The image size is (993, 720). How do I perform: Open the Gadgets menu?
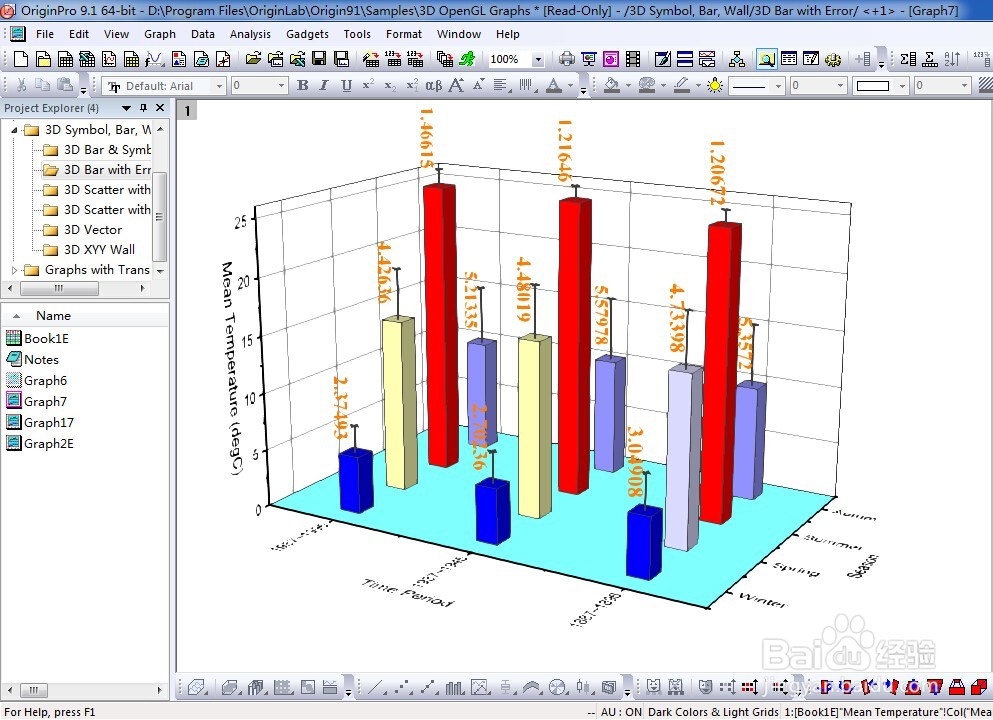point(307,34)
